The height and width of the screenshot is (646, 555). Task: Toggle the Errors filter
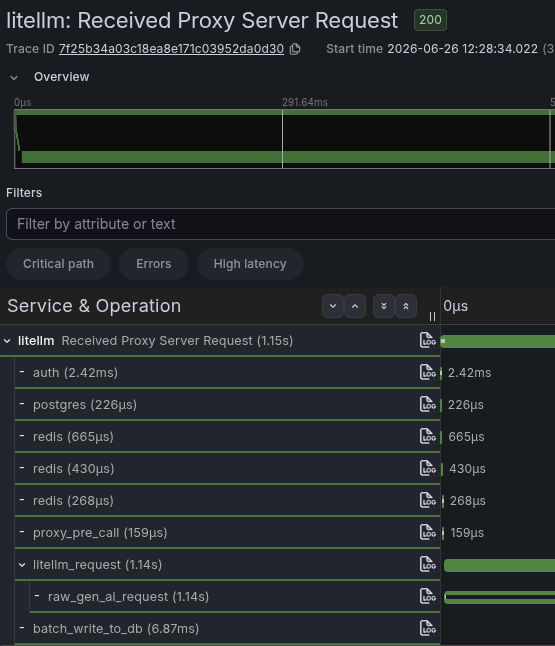(x=154, y=264)
